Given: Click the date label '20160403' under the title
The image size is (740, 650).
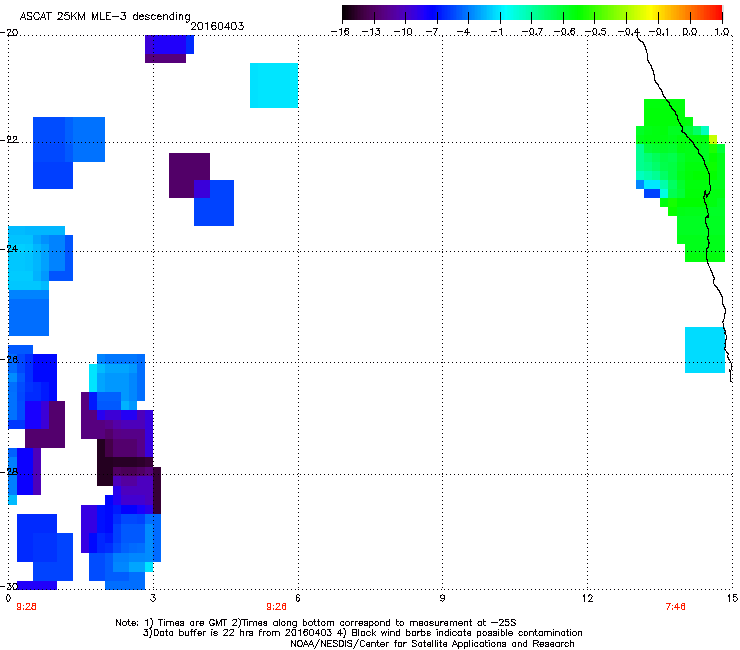Looking at the screenshot, I should point(217,26).
